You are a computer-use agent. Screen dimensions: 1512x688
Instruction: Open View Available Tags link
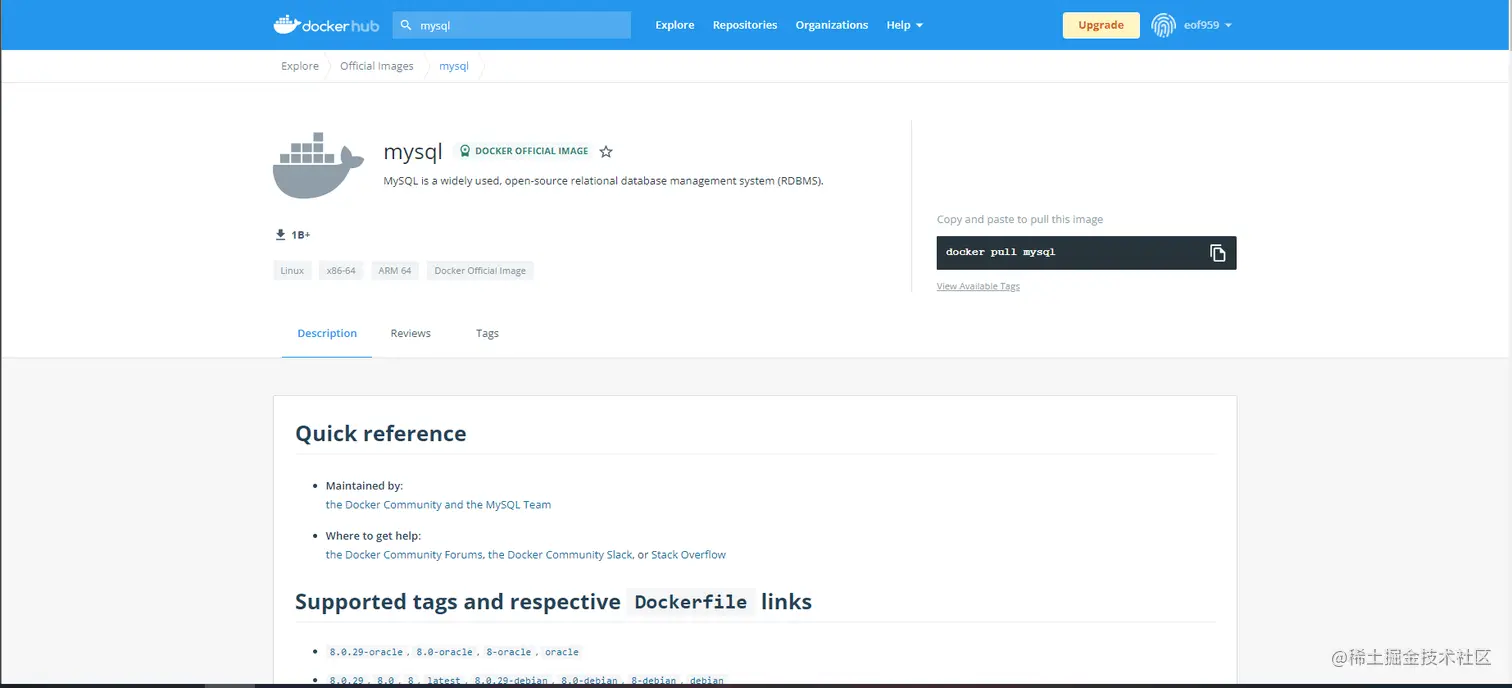click(978, 286)
